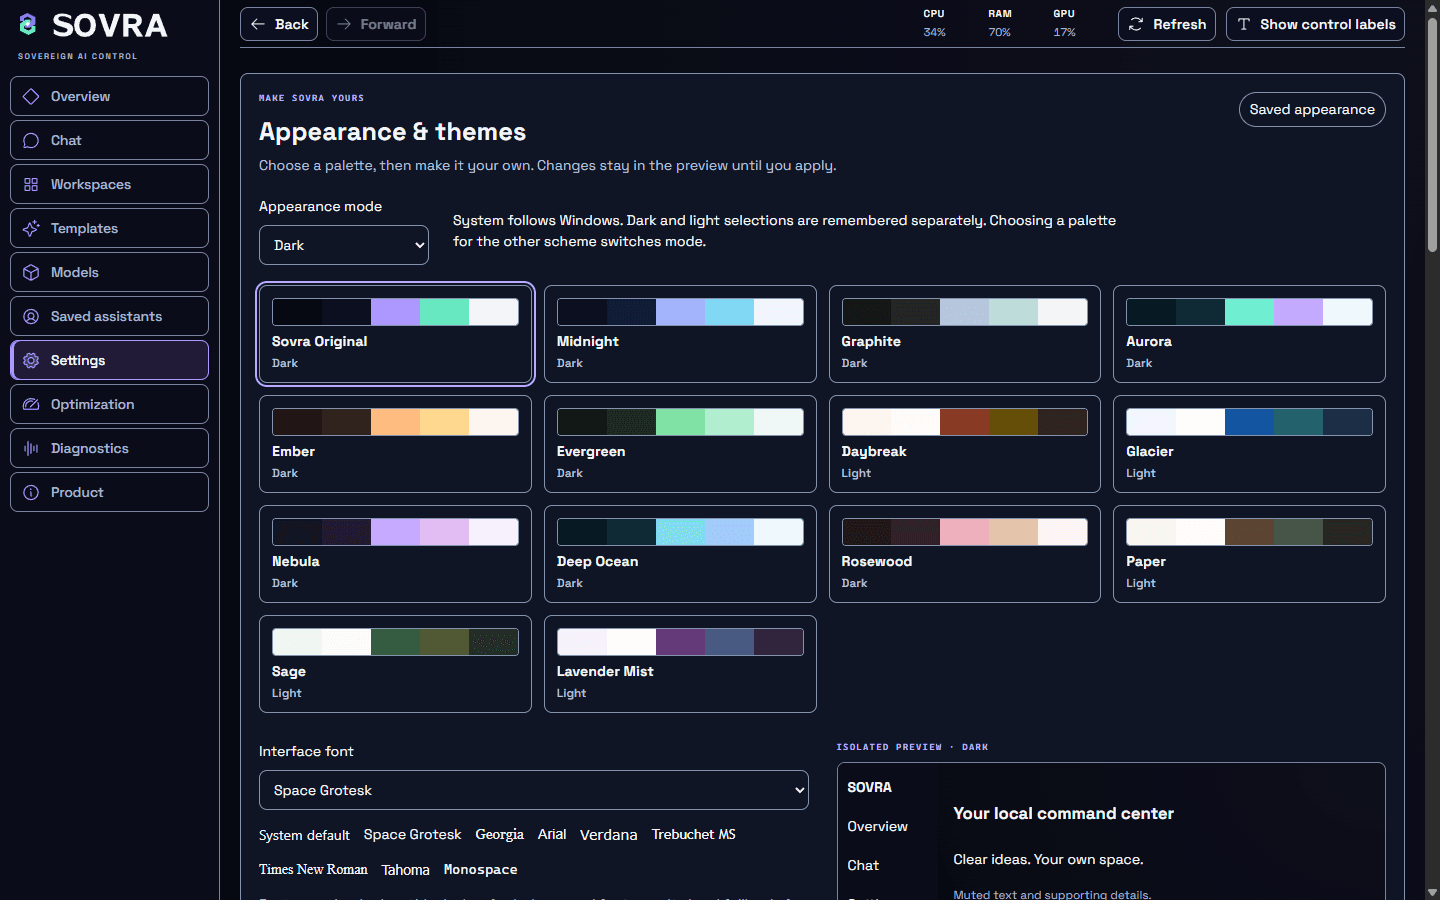This screenshot has width=1440, height=900.
Task: Select the Paper light palette card
Action: [1249, 554]
